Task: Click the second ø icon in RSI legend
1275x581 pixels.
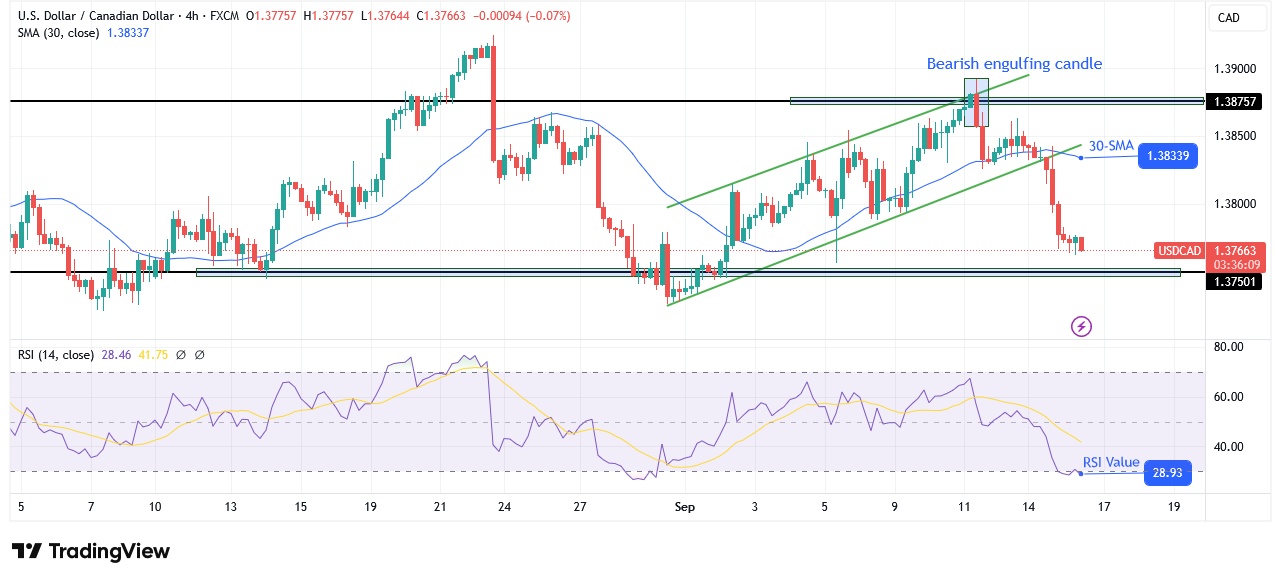Action: pyautogui.click(x=200, y=354)
